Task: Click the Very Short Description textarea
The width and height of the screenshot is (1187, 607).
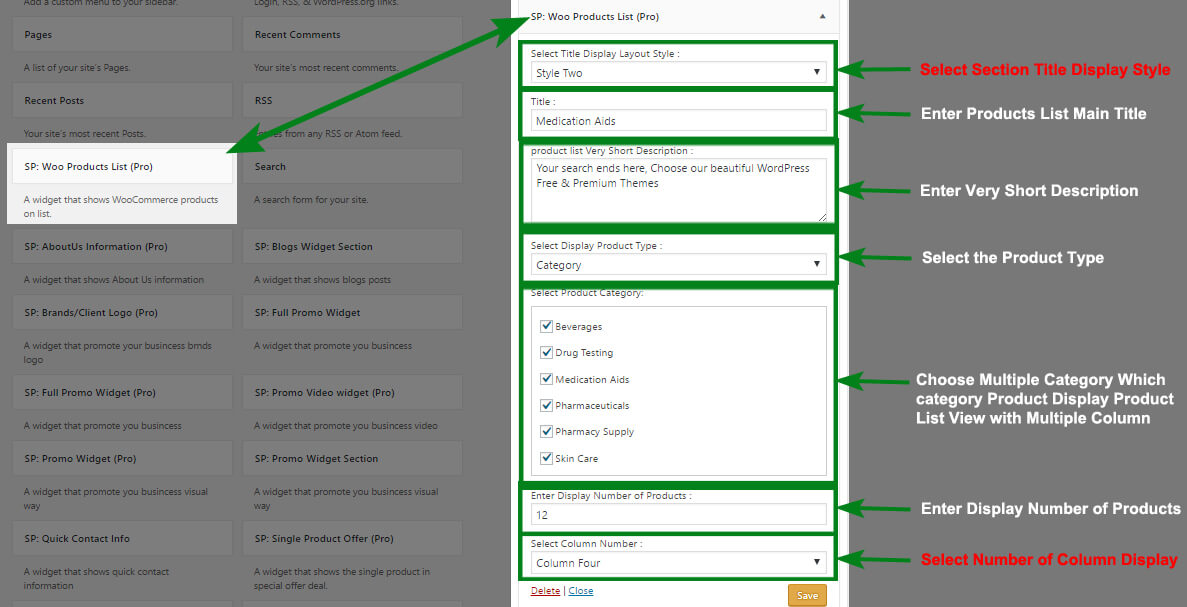Action: [x=678, y=190]
